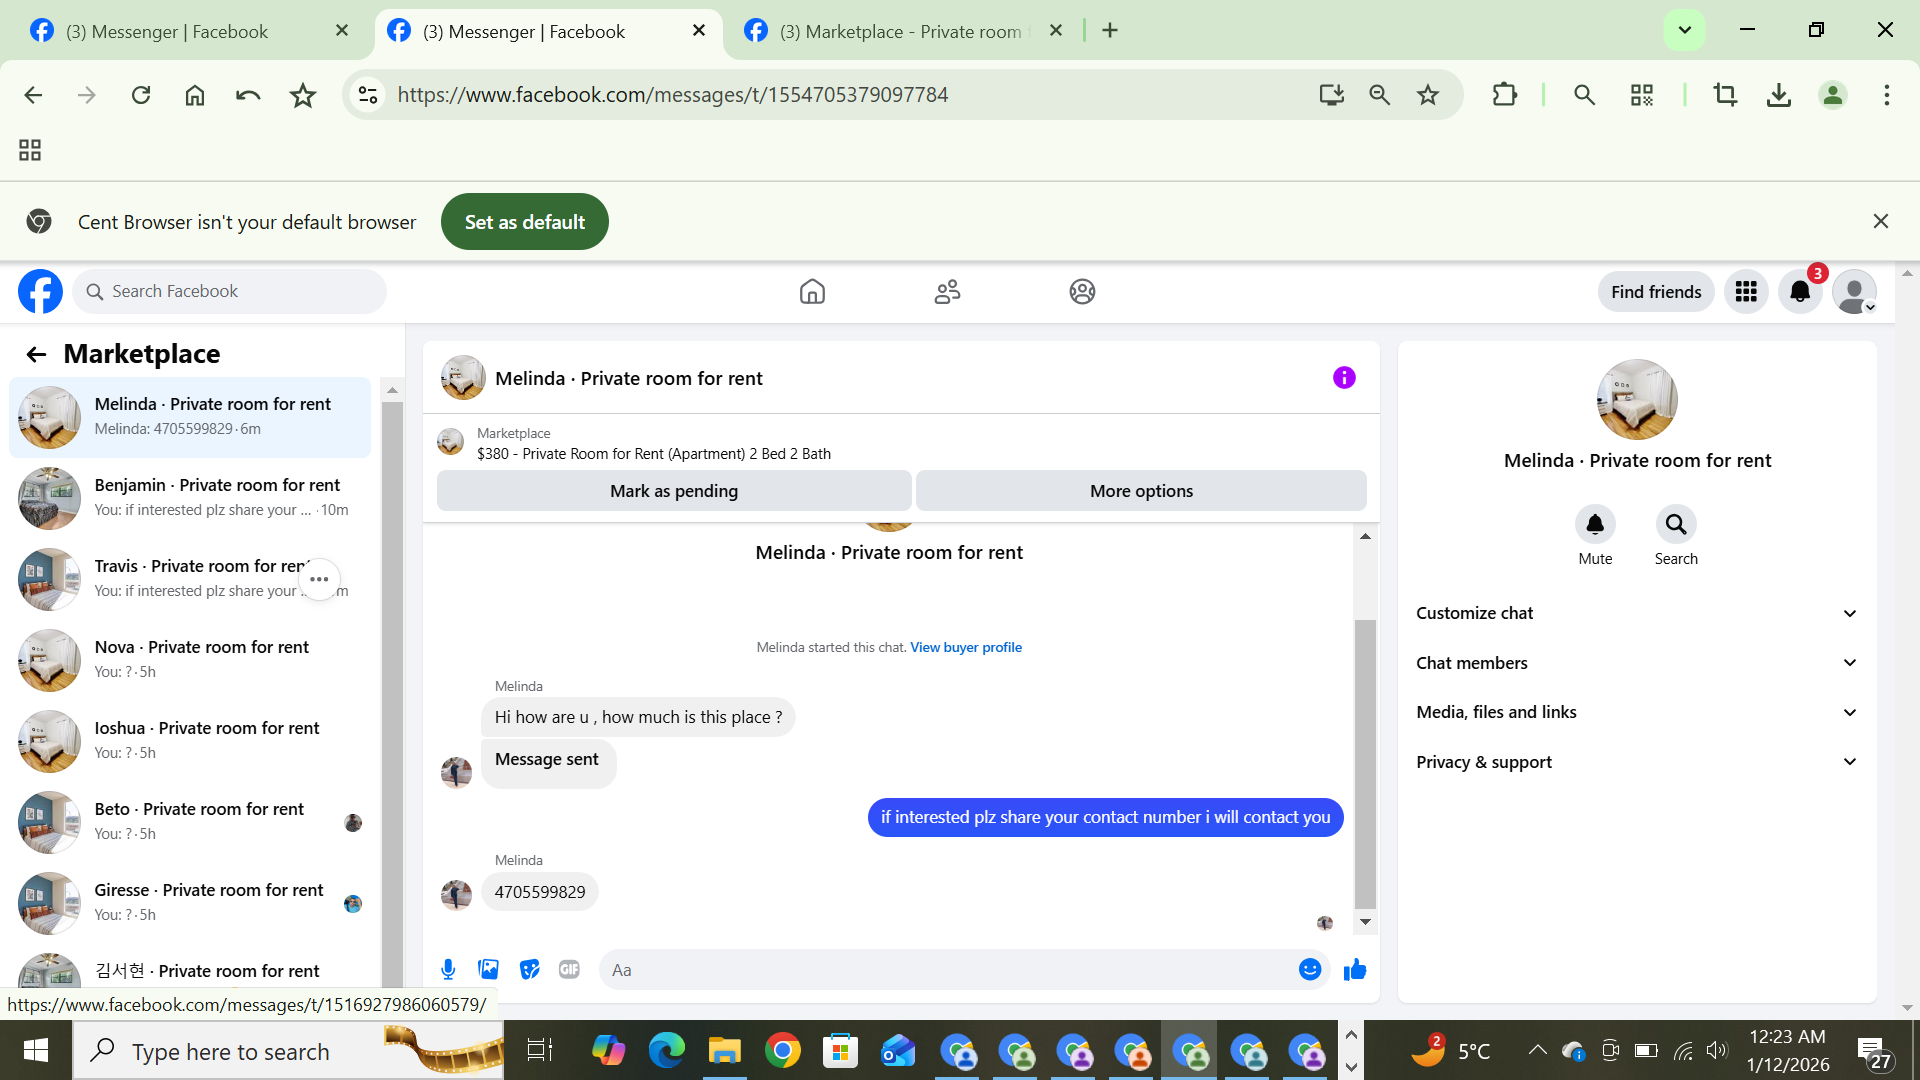The width and height of the screenshot is (1920, 1080).
Task: Show hidden system tray icons chevron
Action: [1537, 1050]
